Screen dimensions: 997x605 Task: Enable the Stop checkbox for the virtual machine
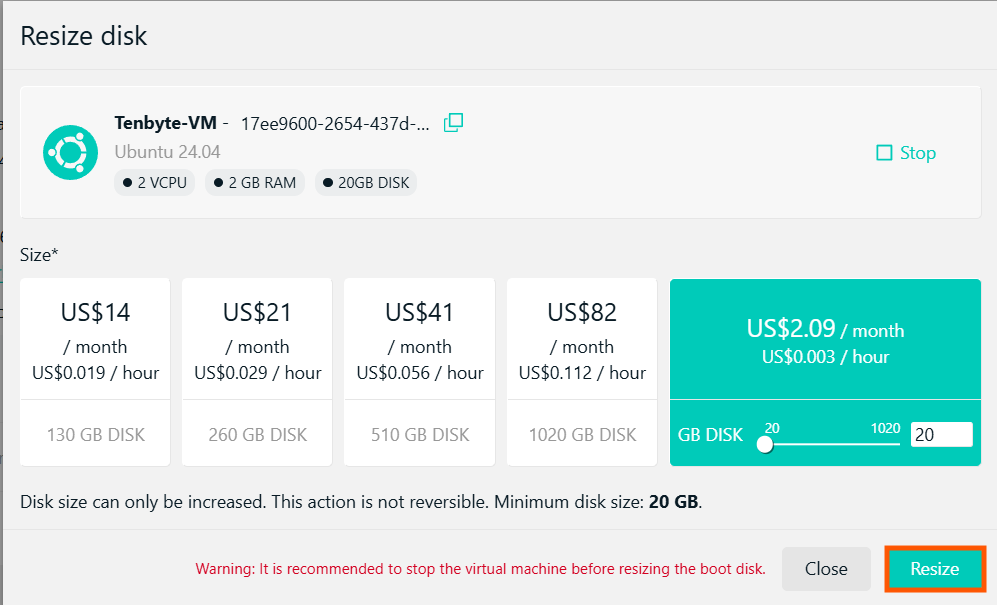tap(884, 152)
